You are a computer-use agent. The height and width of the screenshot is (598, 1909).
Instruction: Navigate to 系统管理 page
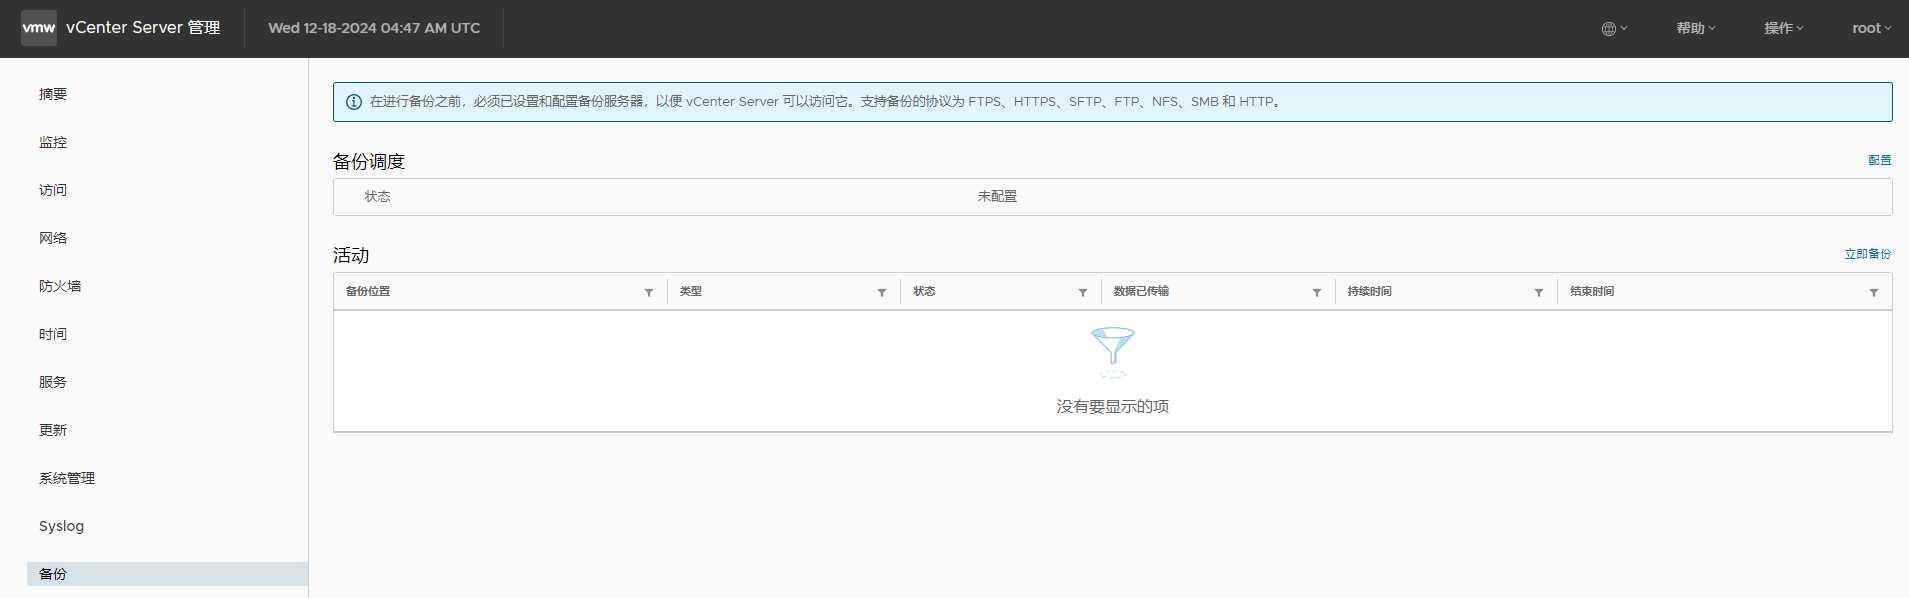(67, 478)
